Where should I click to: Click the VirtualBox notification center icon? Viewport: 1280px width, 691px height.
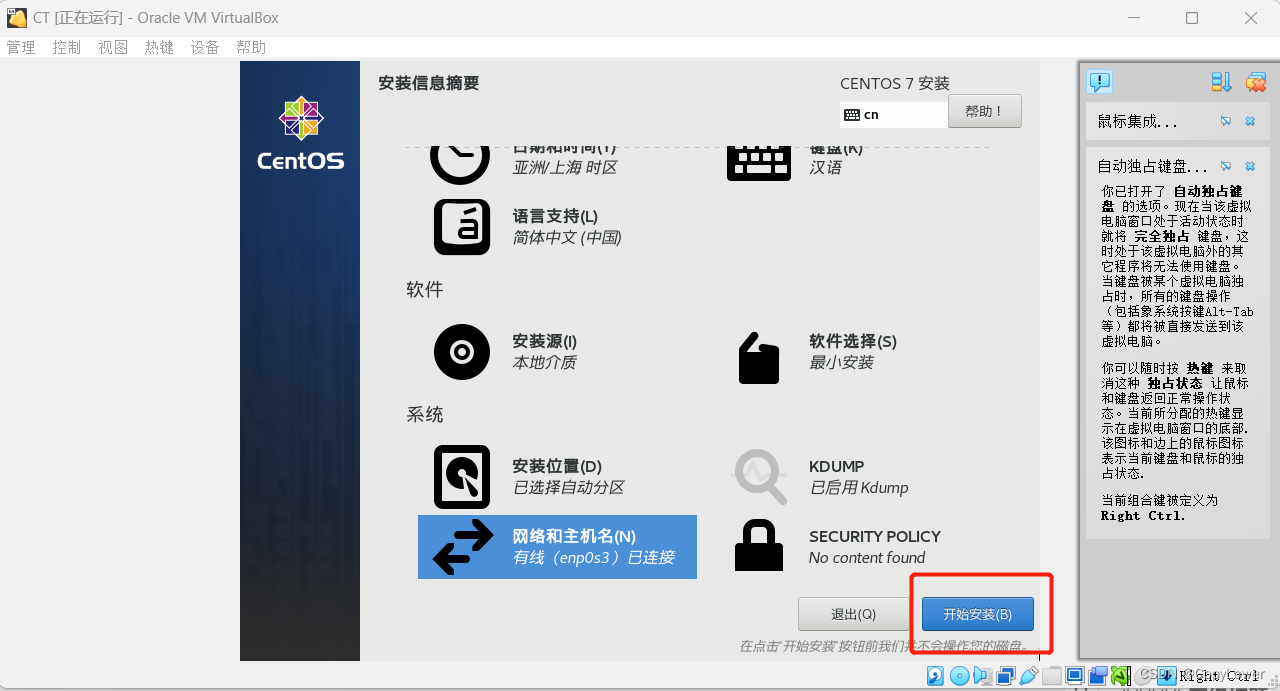[1100, 82]
